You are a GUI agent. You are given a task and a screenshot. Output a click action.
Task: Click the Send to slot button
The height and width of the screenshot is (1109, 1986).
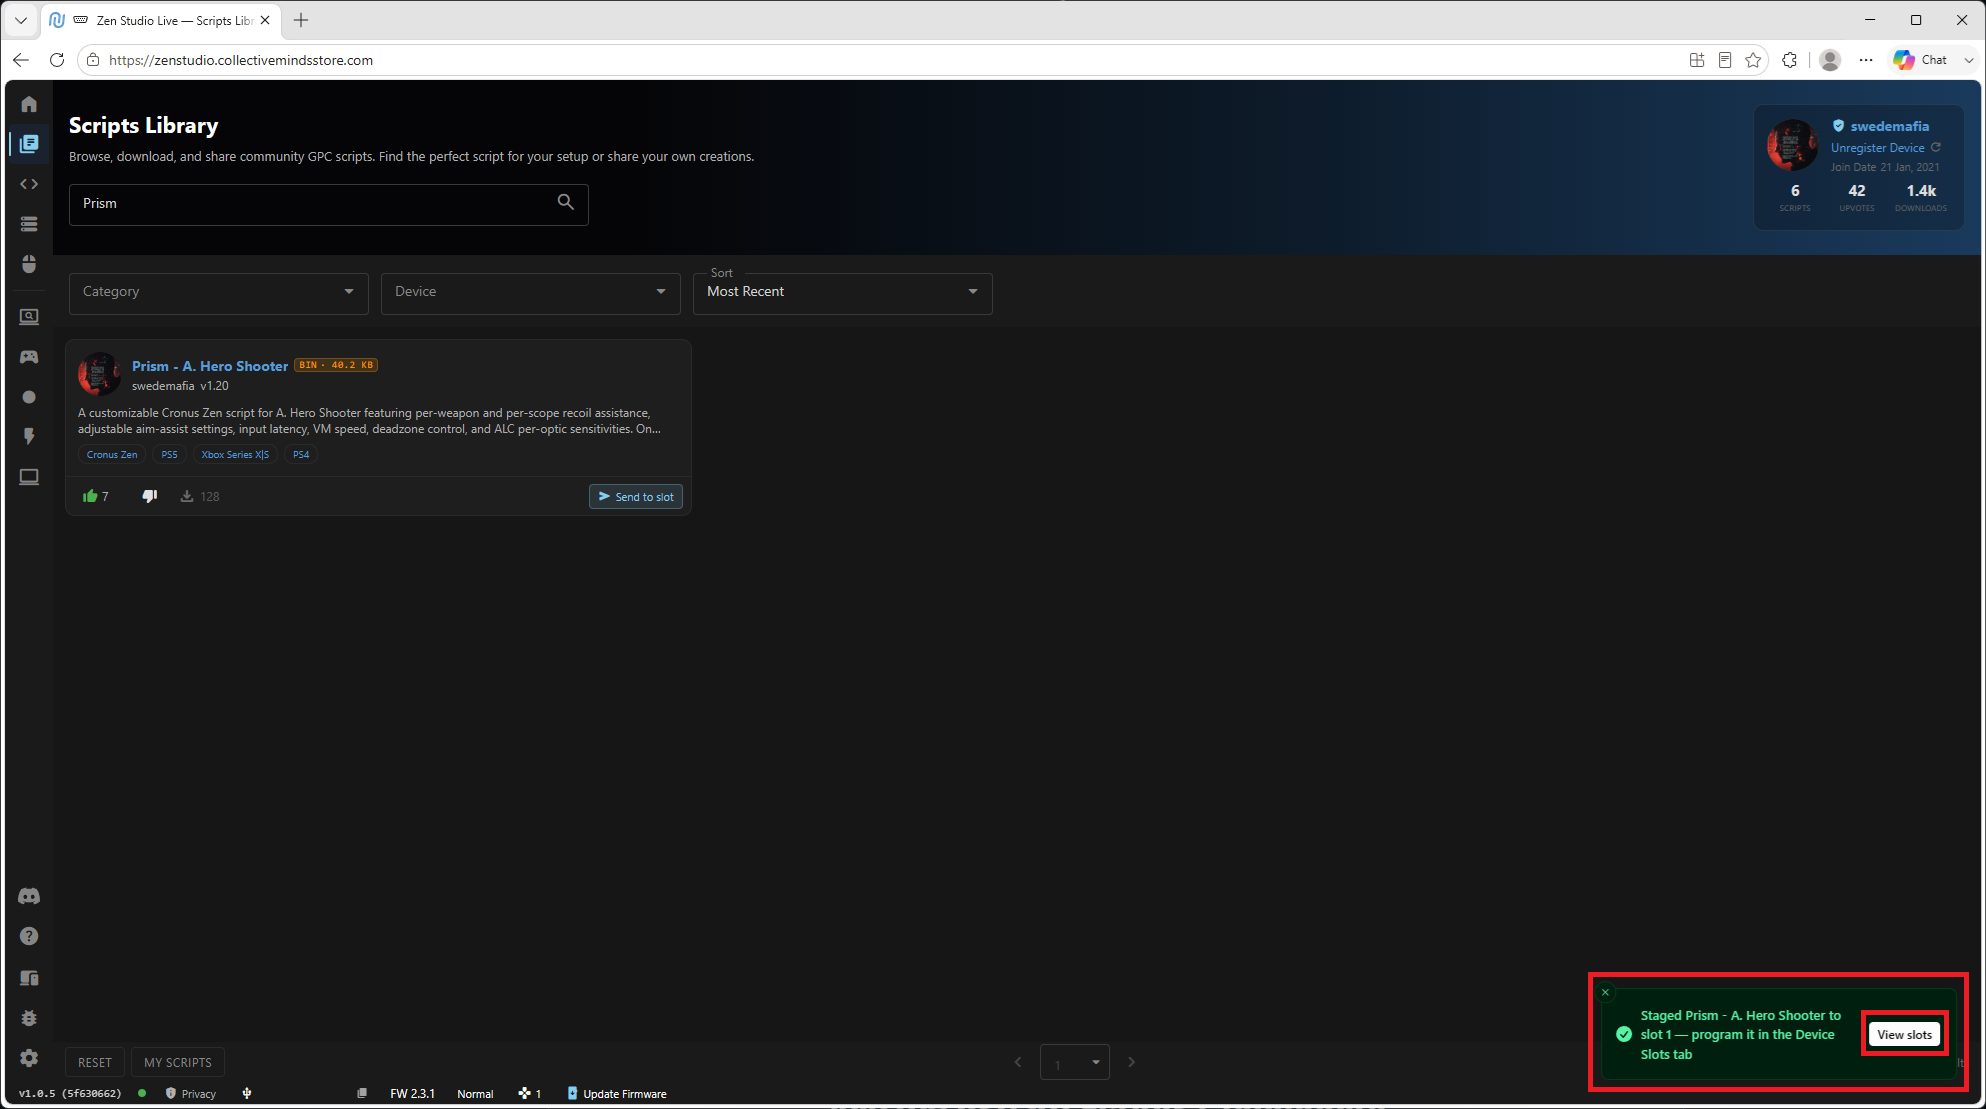tap(636, 496)
